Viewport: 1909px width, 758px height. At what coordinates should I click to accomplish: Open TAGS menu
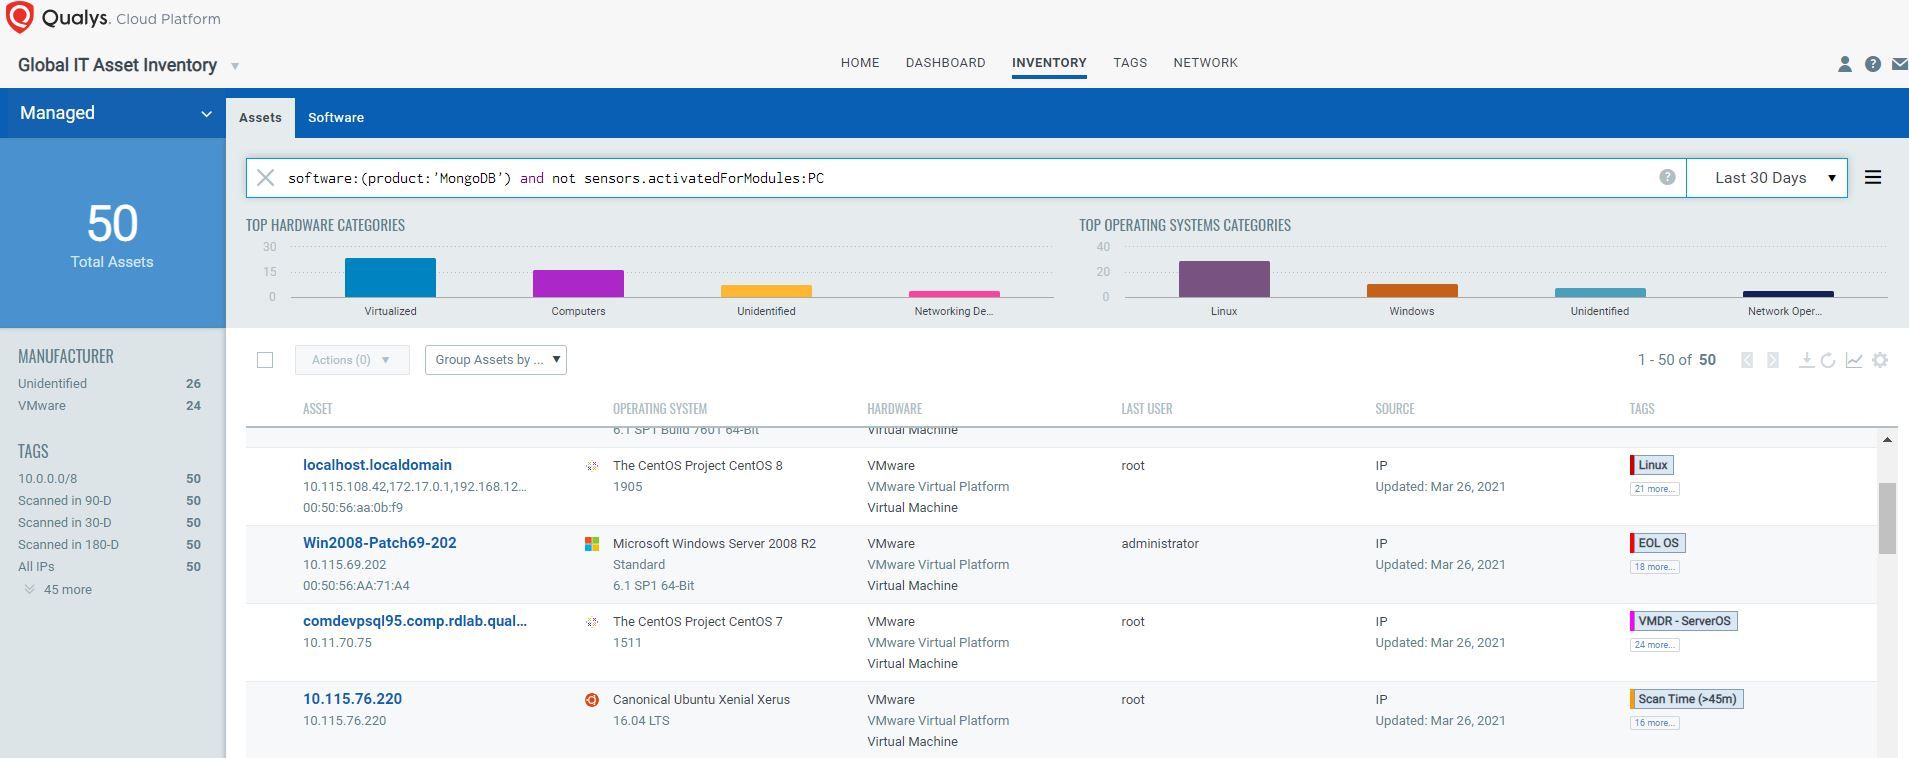coord(1130,62)
